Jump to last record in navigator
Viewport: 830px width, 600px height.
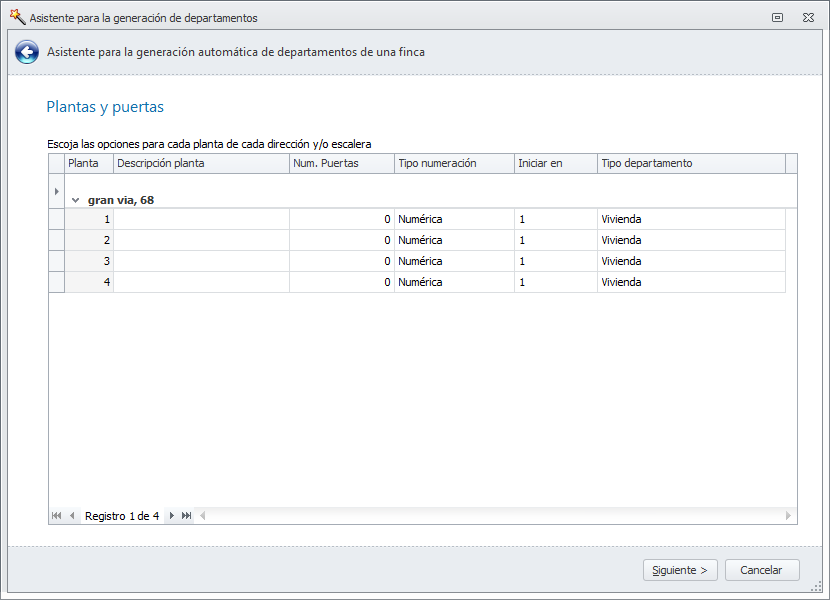tap(186, 515)
